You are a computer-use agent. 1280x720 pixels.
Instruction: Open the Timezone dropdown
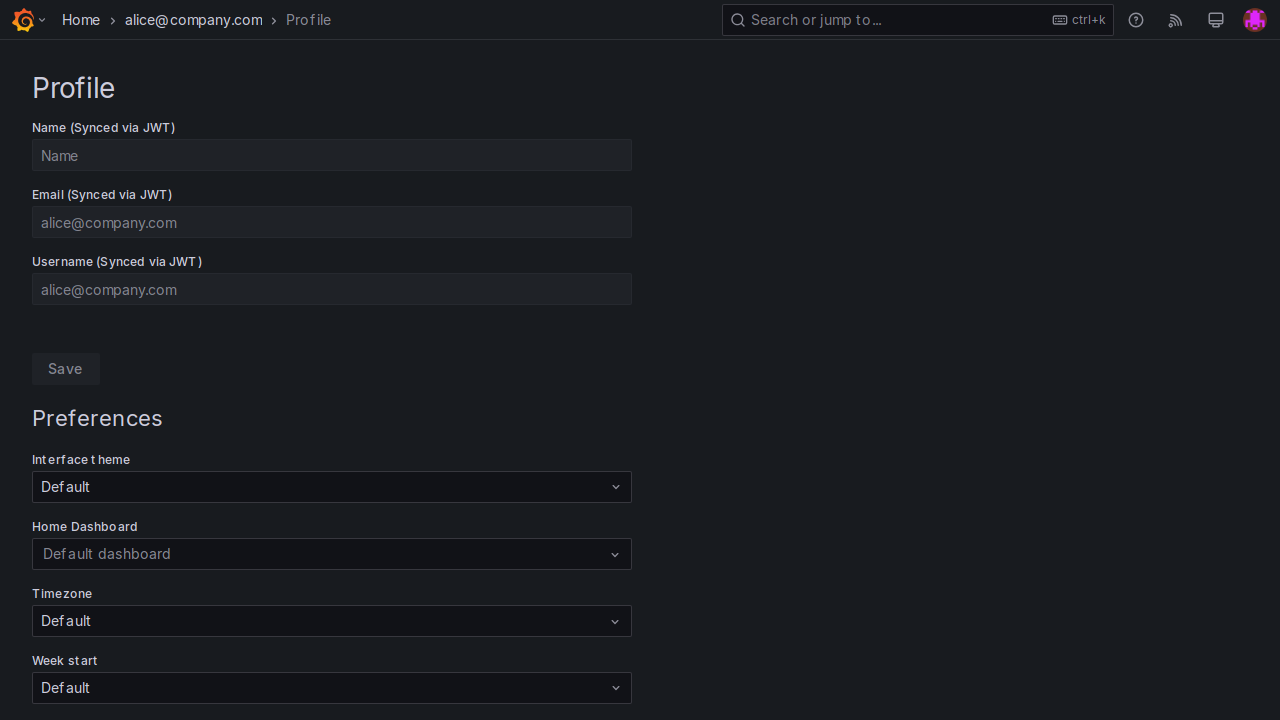pos(332,621)
